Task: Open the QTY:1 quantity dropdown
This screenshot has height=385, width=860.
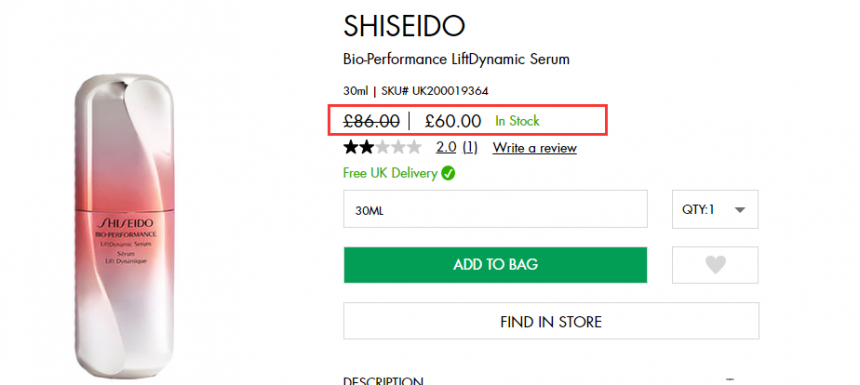Action: point(715,209)
